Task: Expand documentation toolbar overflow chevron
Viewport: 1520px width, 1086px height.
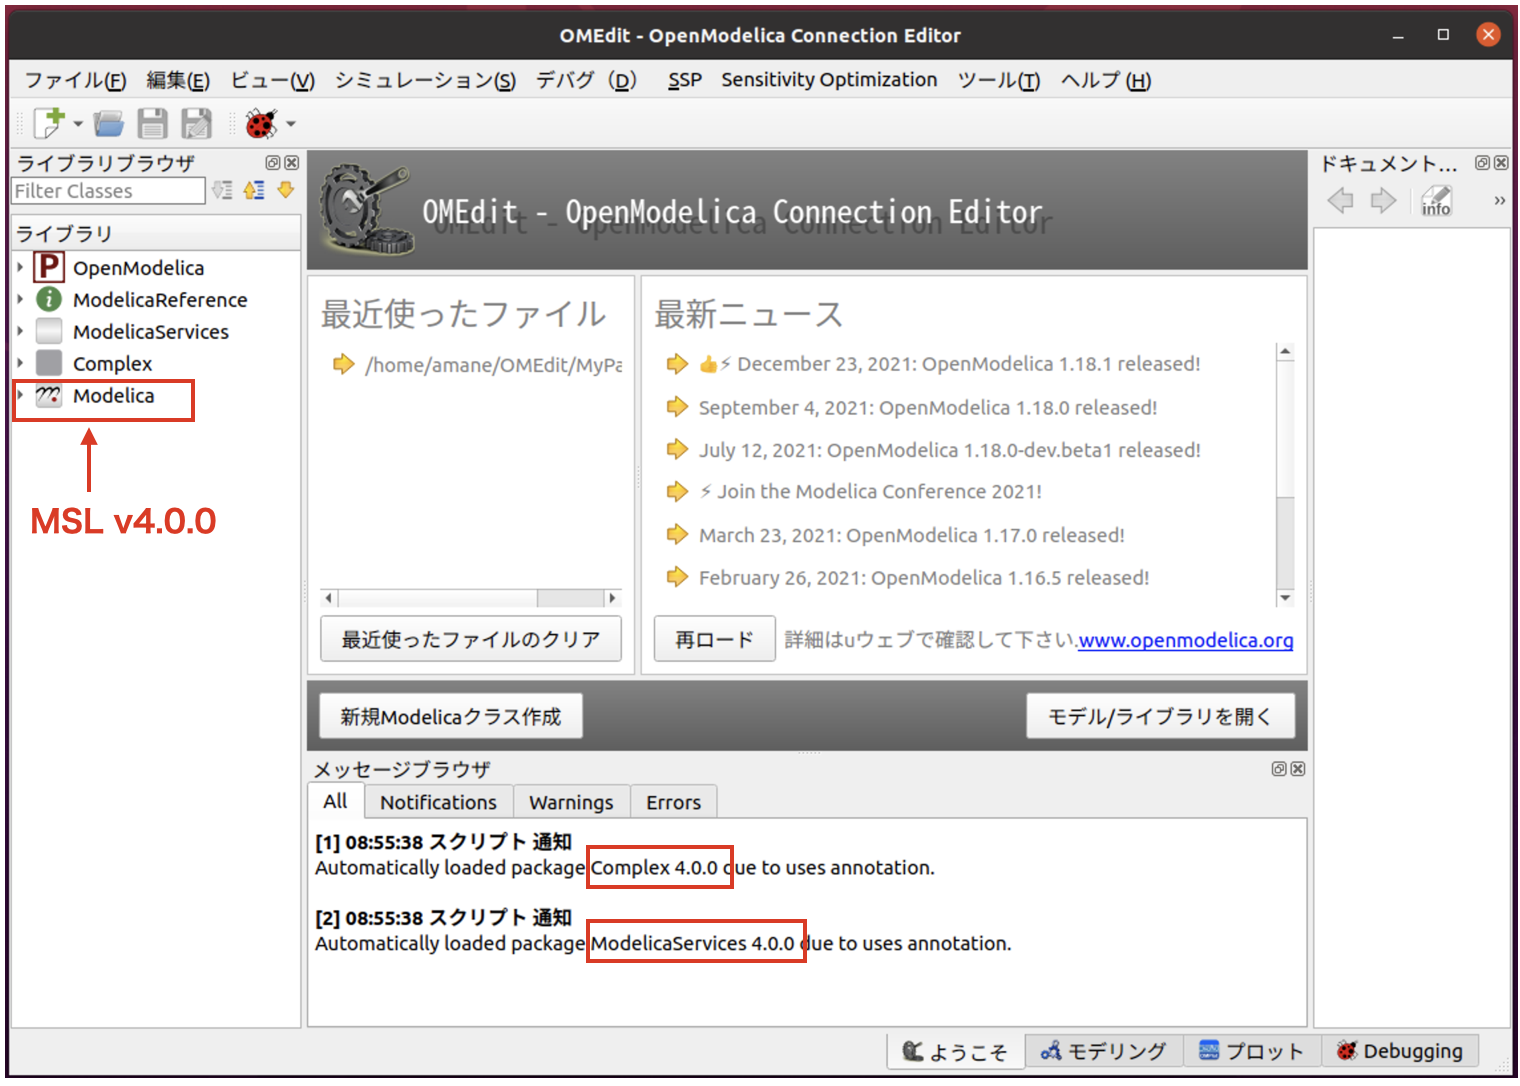Action: [x=1499, y=200]
